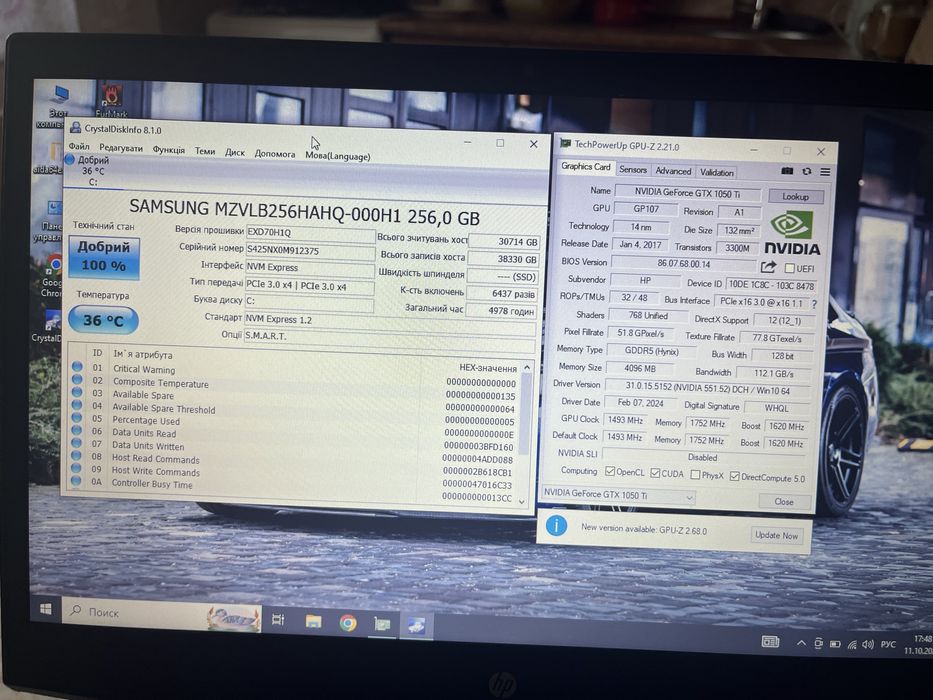
Task: Toggle the PhysX checkbox
Action: click(x=695, y=474)
